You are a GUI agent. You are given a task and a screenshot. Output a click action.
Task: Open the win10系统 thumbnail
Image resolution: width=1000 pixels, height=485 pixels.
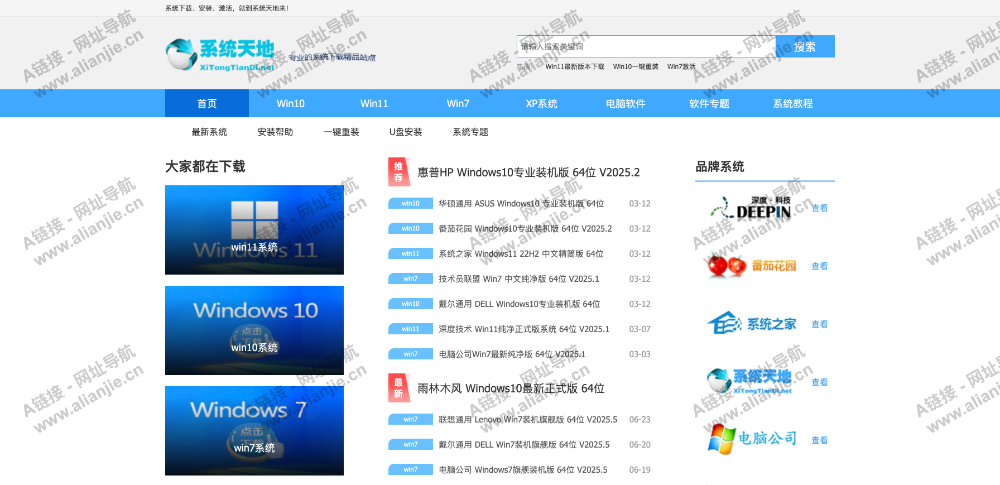click(x=254, y=330)
